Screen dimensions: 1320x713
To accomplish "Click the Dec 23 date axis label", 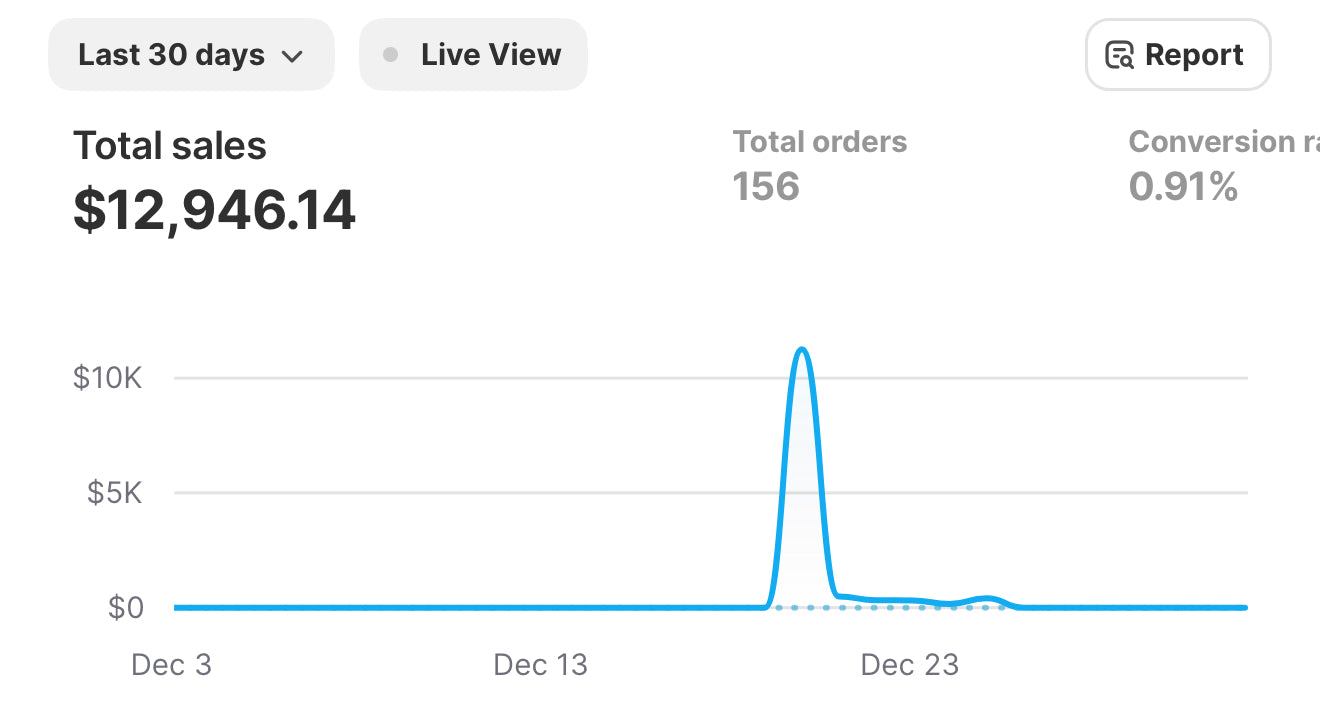I will (909, 665).
